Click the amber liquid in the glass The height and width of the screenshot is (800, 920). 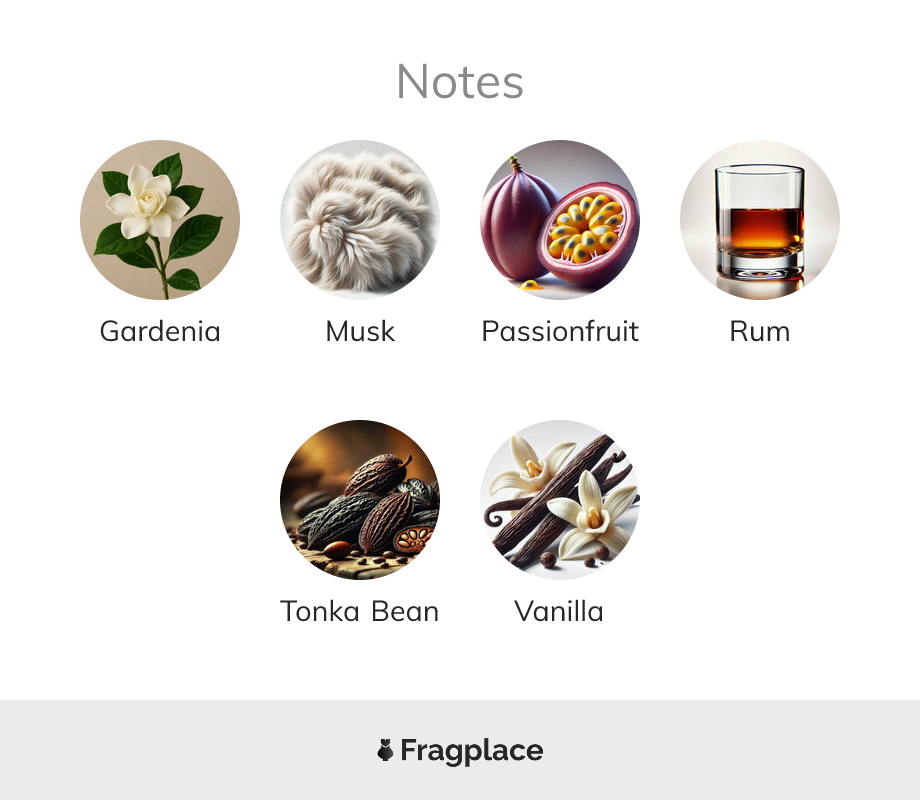point(759,231)
